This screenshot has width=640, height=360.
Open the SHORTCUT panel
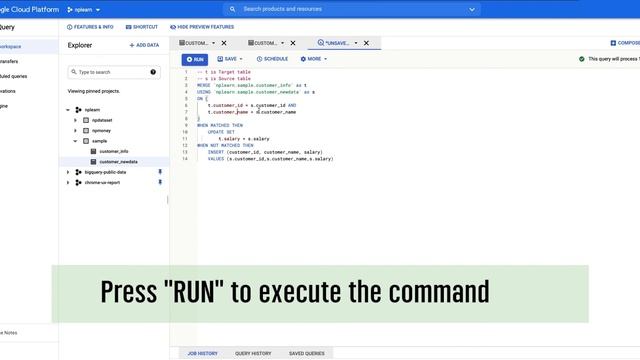[x=142, y=27]
